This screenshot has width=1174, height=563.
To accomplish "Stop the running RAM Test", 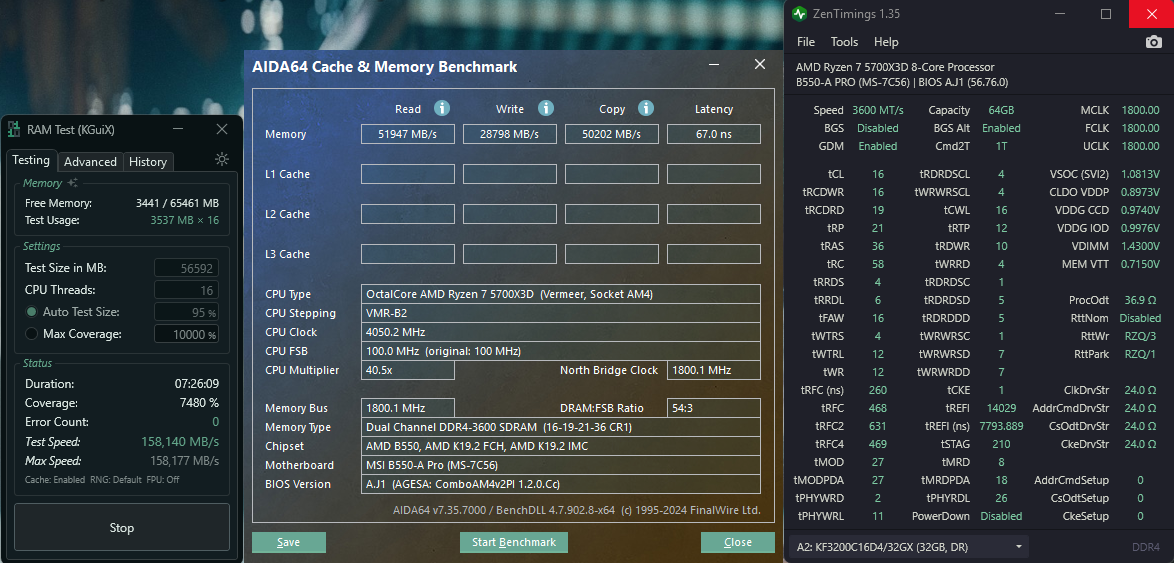I will coord(121,528).
